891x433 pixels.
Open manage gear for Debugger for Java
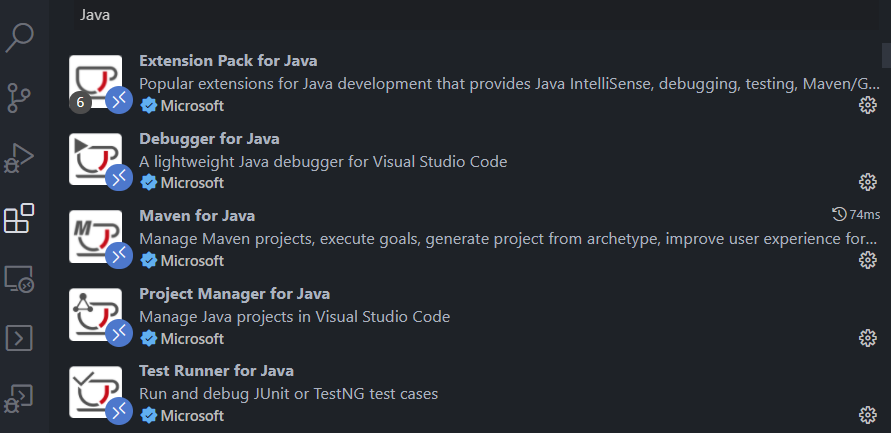pos(867,182)
